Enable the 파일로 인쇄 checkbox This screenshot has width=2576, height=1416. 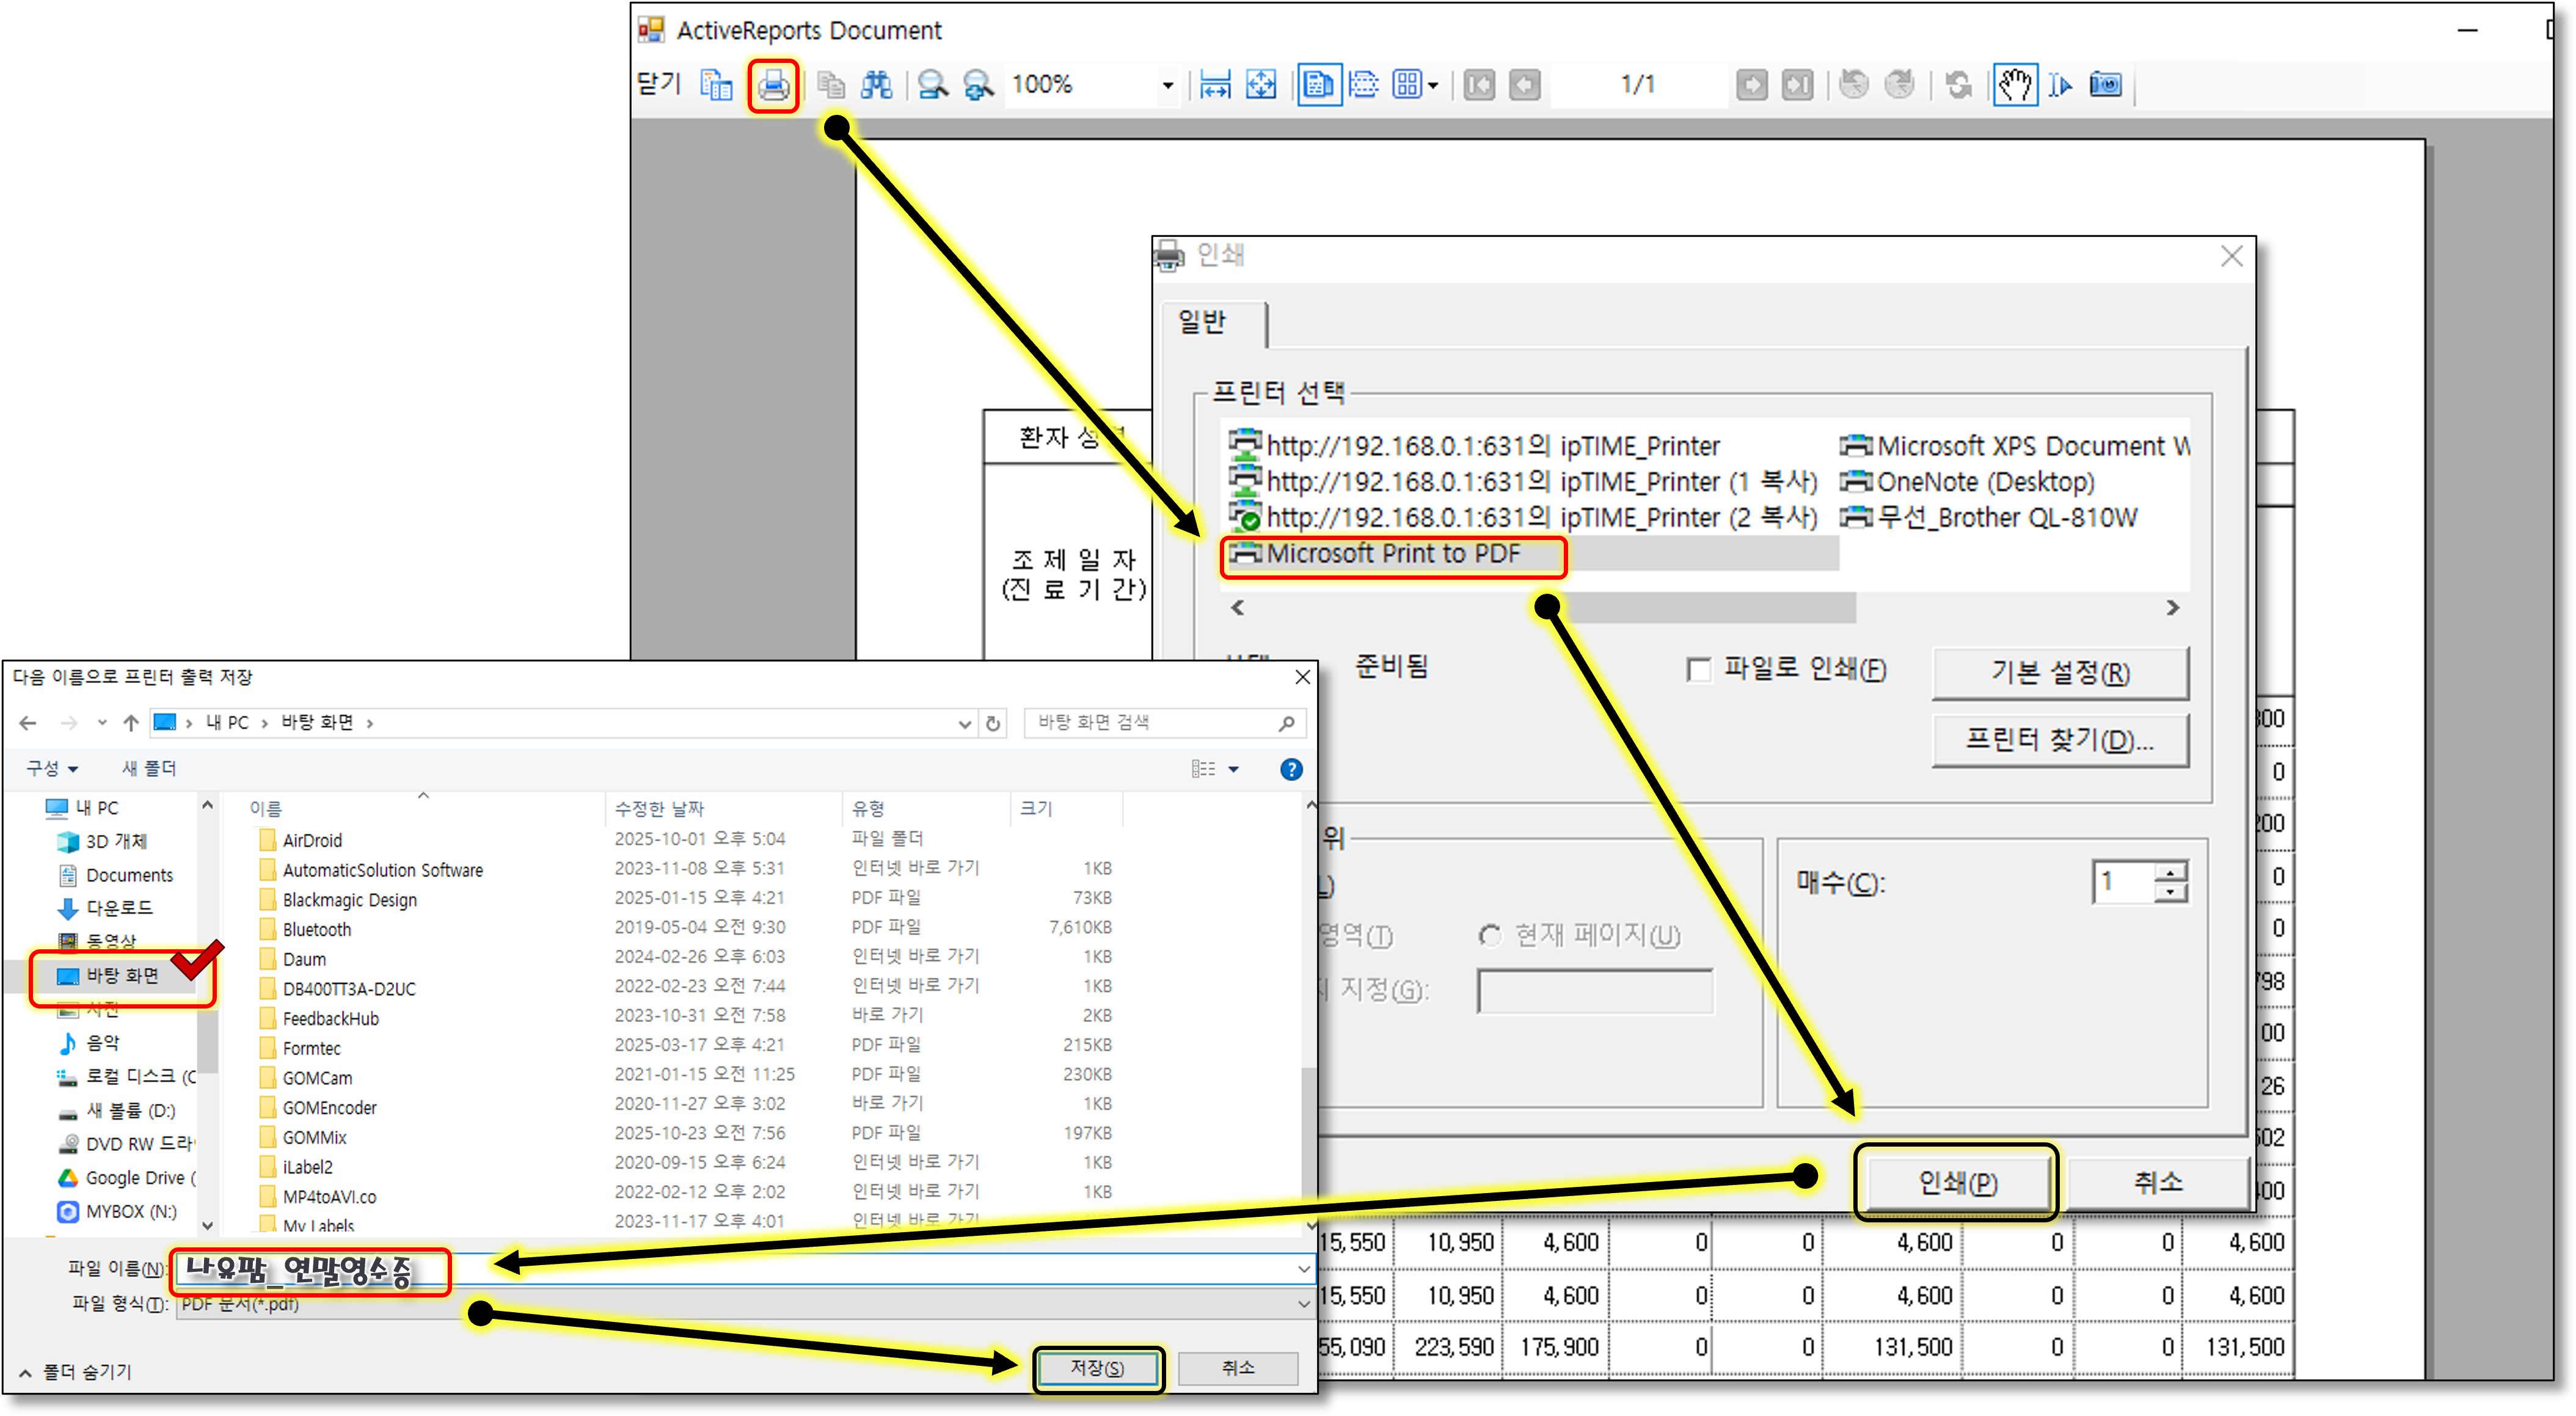click(1698, 669)
